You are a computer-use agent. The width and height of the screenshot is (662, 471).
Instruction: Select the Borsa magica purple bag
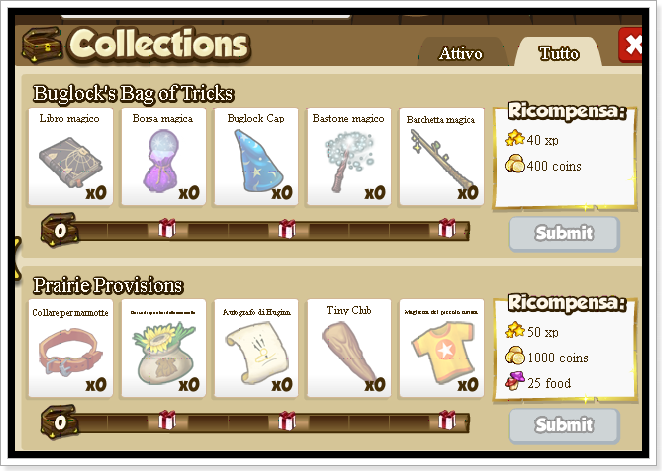pos(163,157)
